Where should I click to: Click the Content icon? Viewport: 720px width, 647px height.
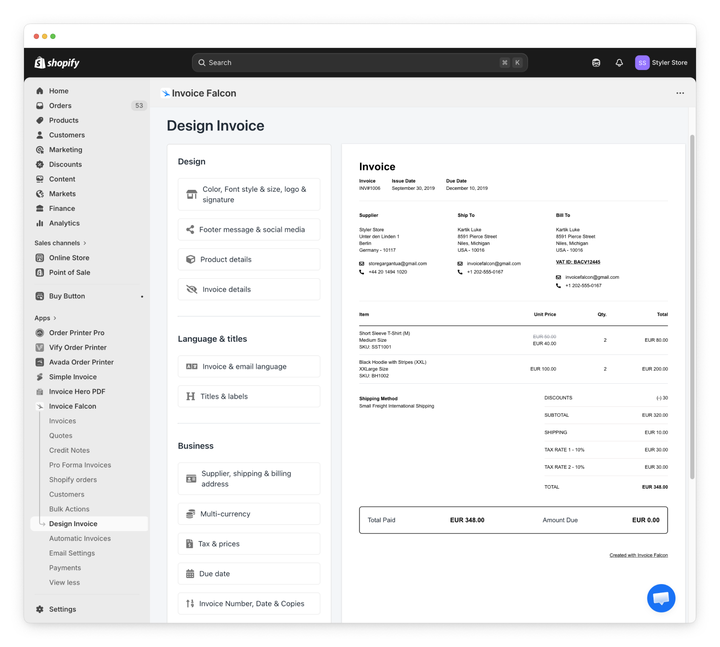click(x=40, y=179)
